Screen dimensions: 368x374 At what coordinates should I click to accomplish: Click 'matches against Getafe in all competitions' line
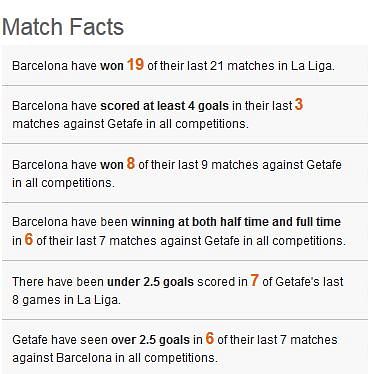(130, 124)
